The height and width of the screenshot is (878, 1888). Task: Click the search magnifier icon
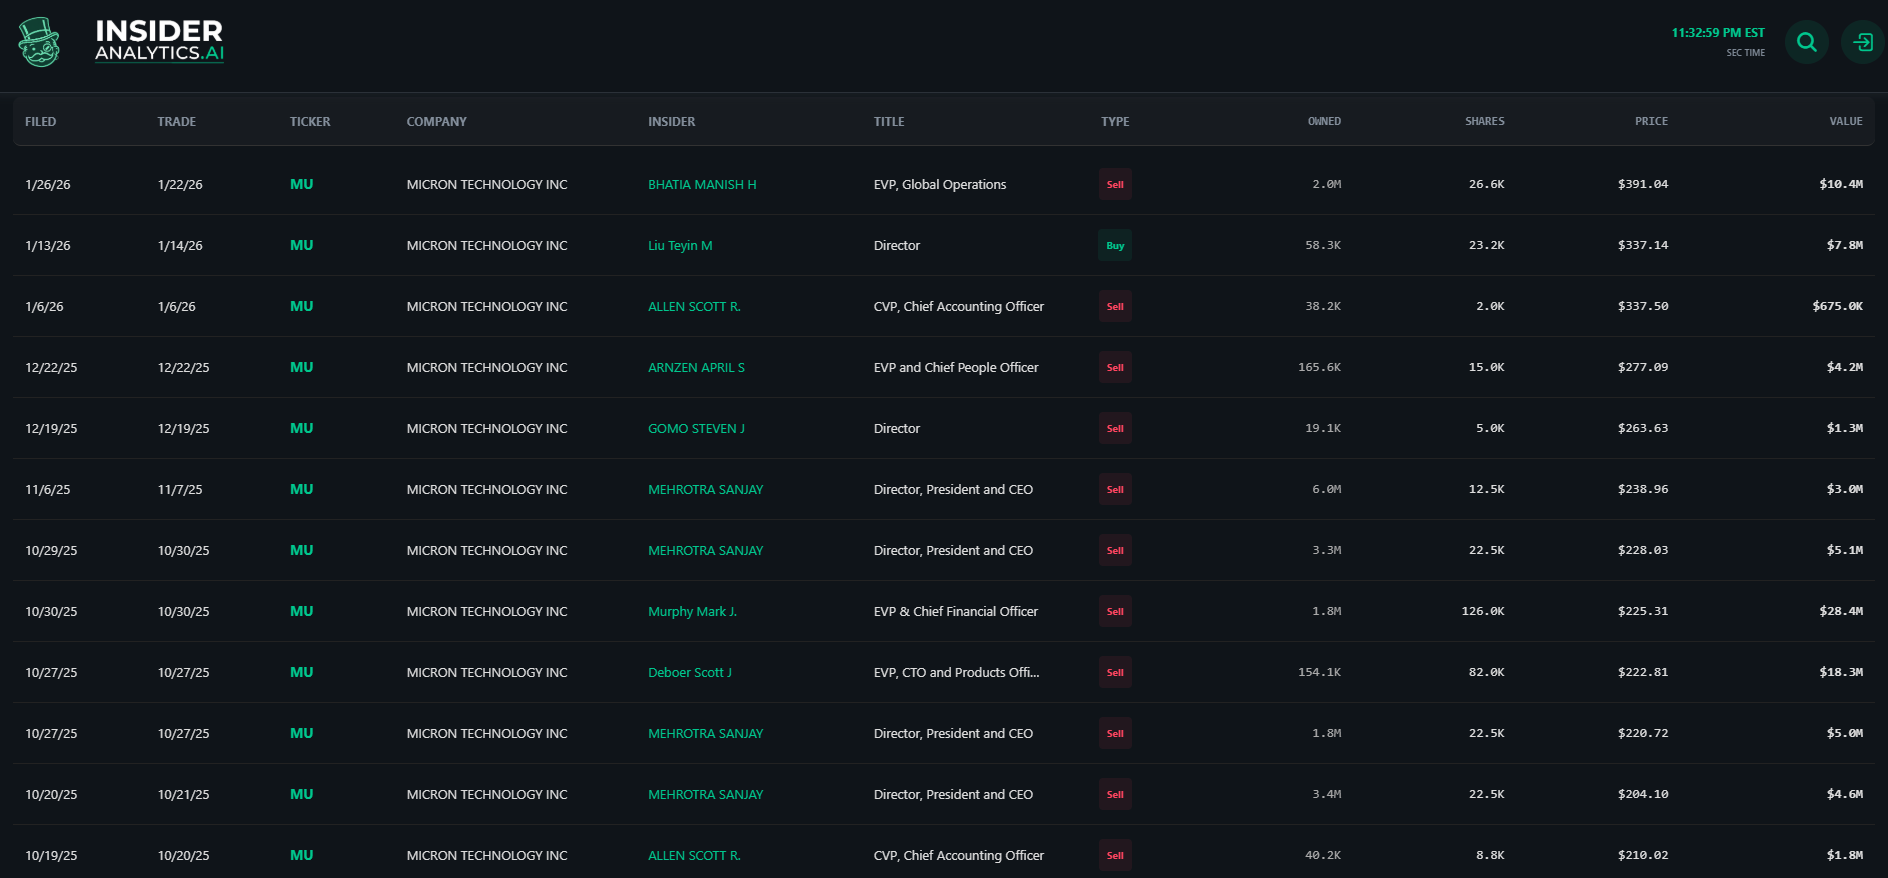pyautogui.click(x=1806, y=42)
